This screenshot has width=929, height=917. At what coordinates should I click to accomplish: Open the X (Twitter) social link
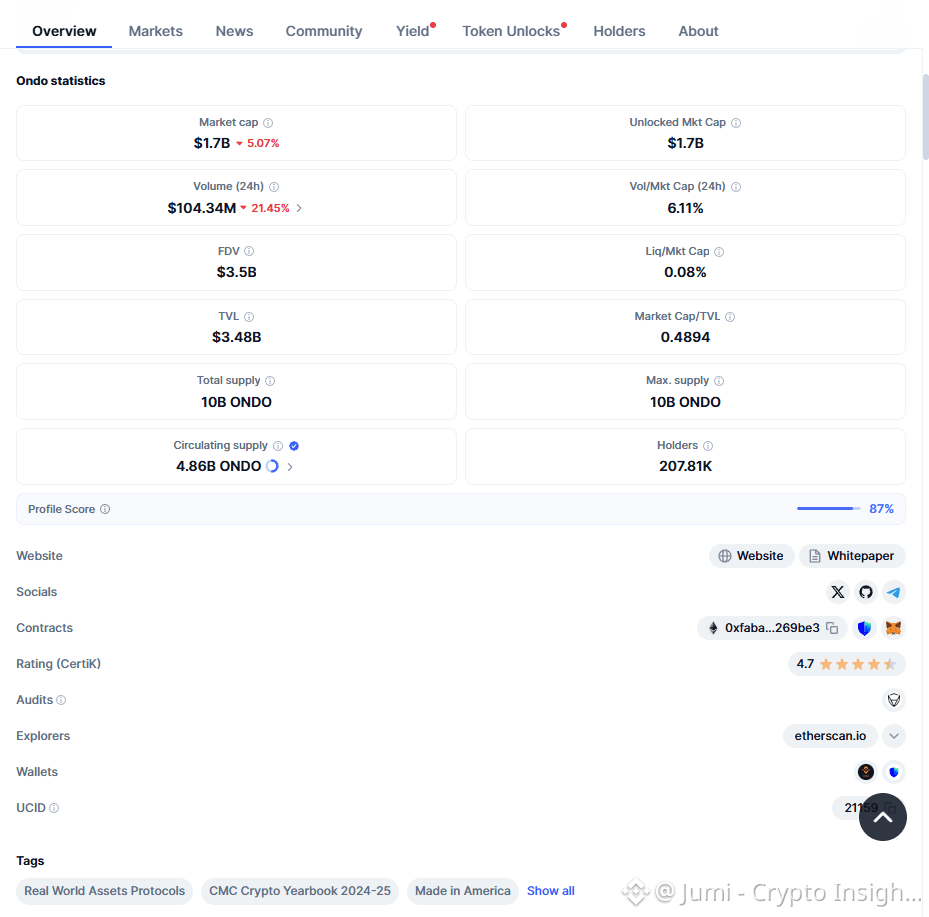[838, 592]
